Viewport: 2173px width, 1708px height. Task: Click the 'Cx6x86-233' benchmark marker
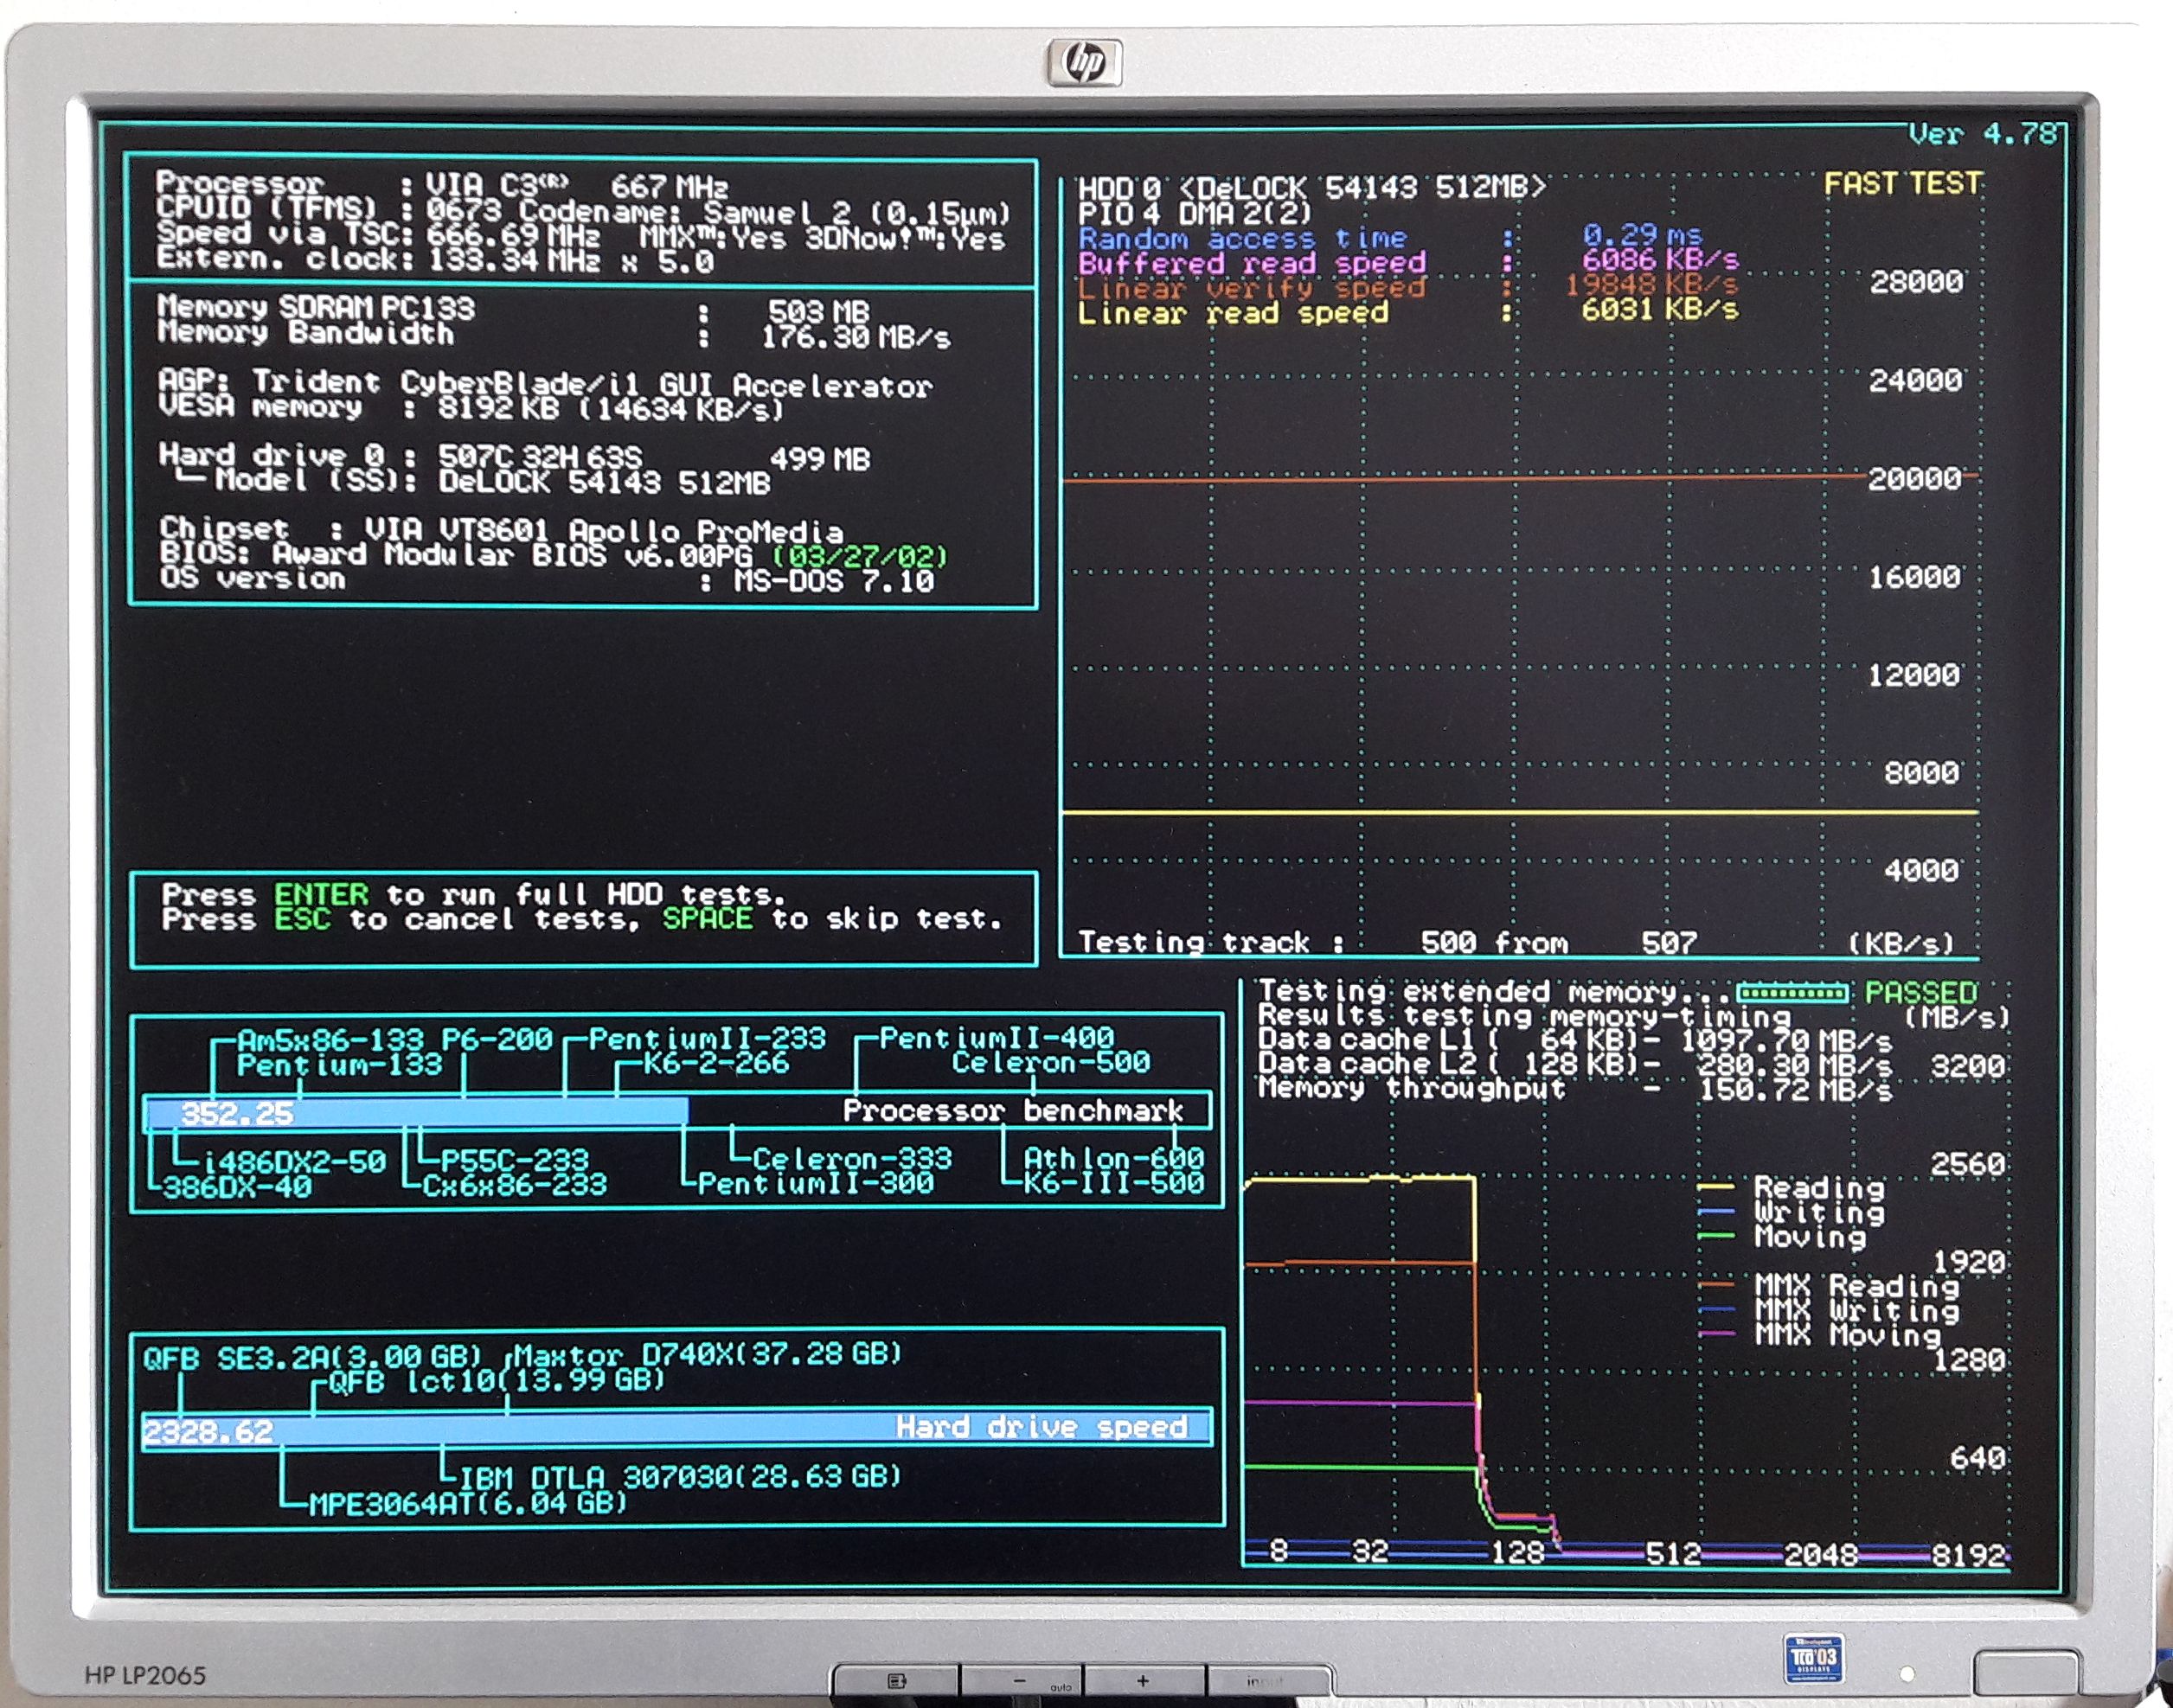point(514,1186)
